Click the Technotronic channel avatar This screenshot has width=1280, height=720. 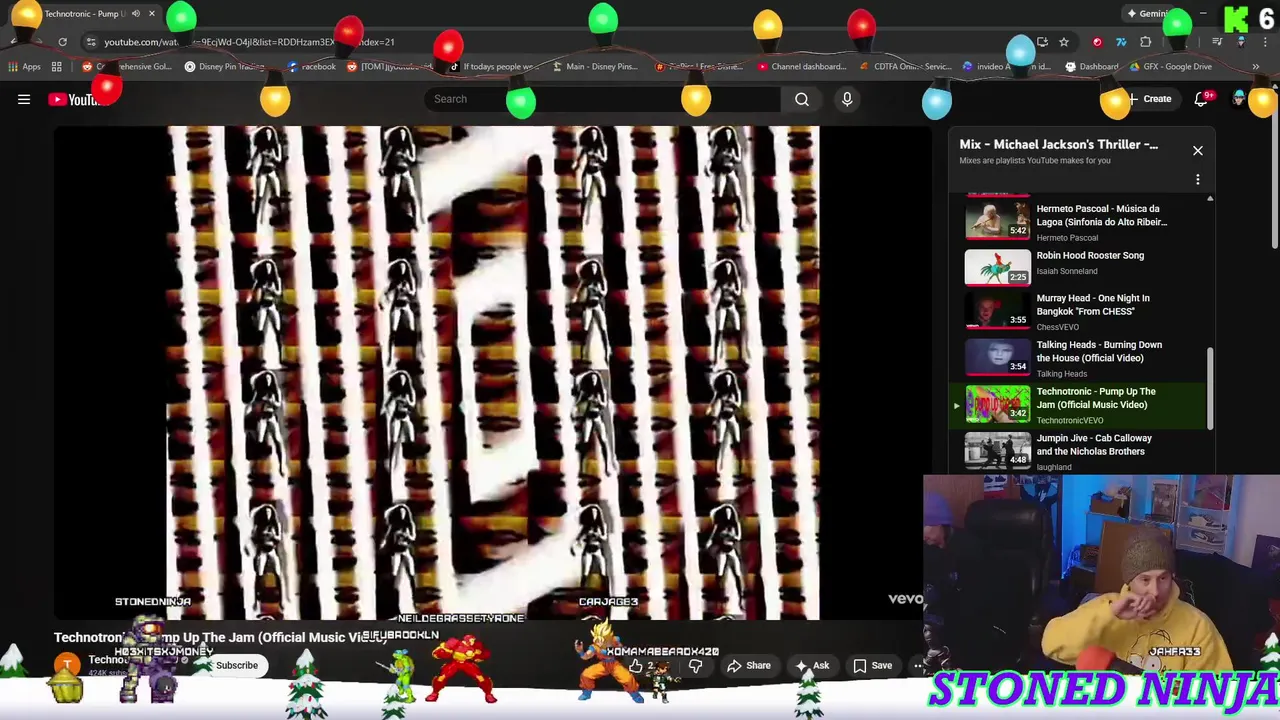coord(67,665)
